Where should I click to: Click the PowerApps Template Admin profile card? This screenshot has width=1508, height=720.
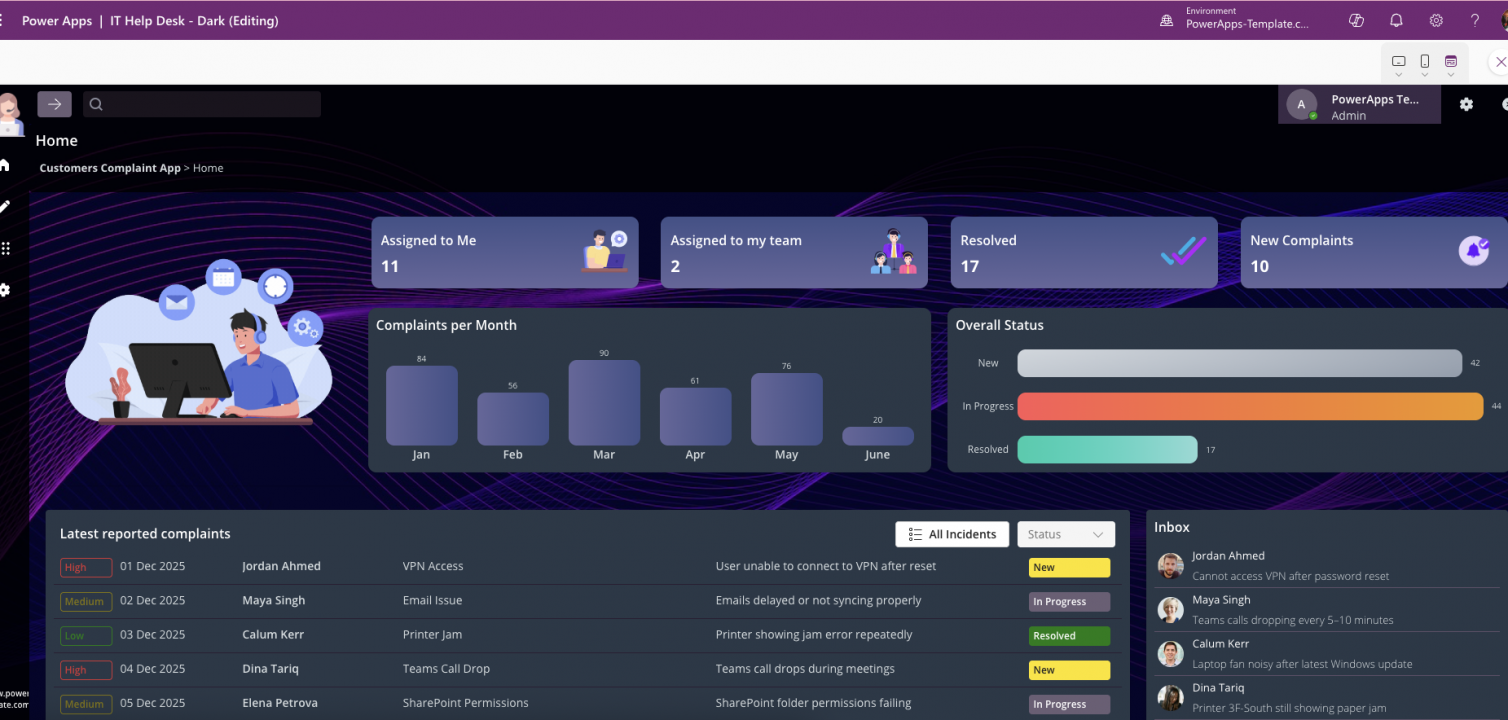[x=1359, y=104]
